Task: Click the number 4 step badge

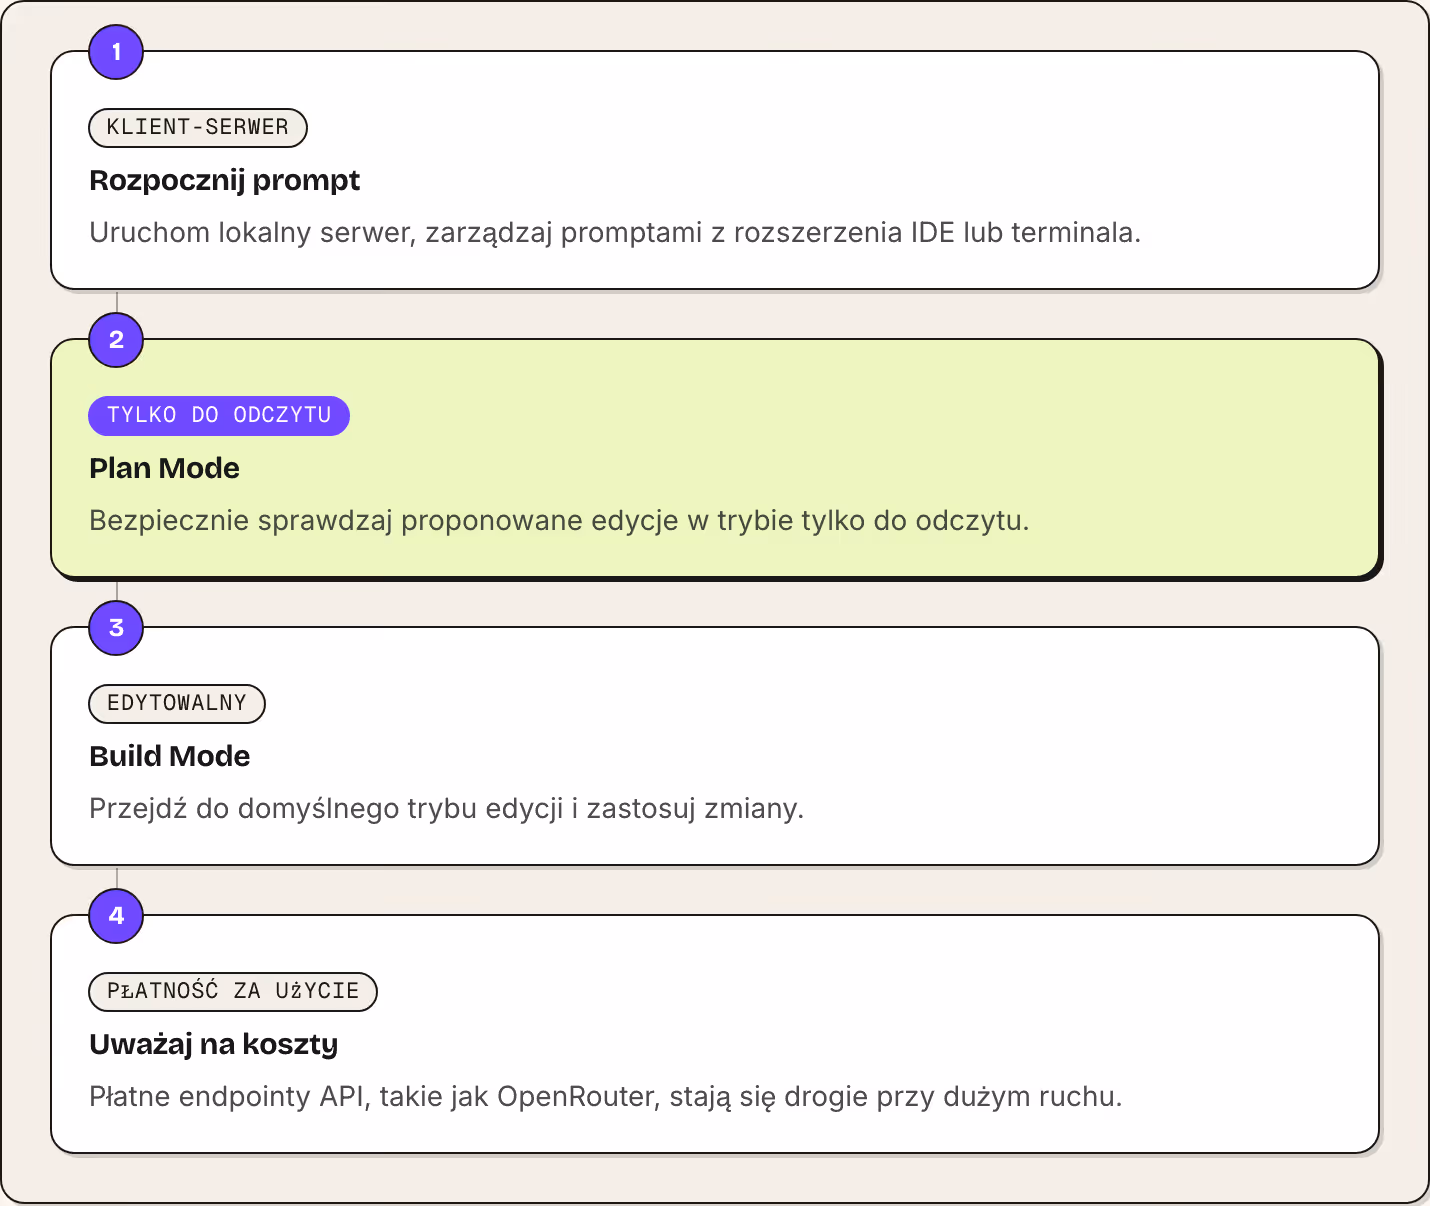Action: tap(116, 916)
